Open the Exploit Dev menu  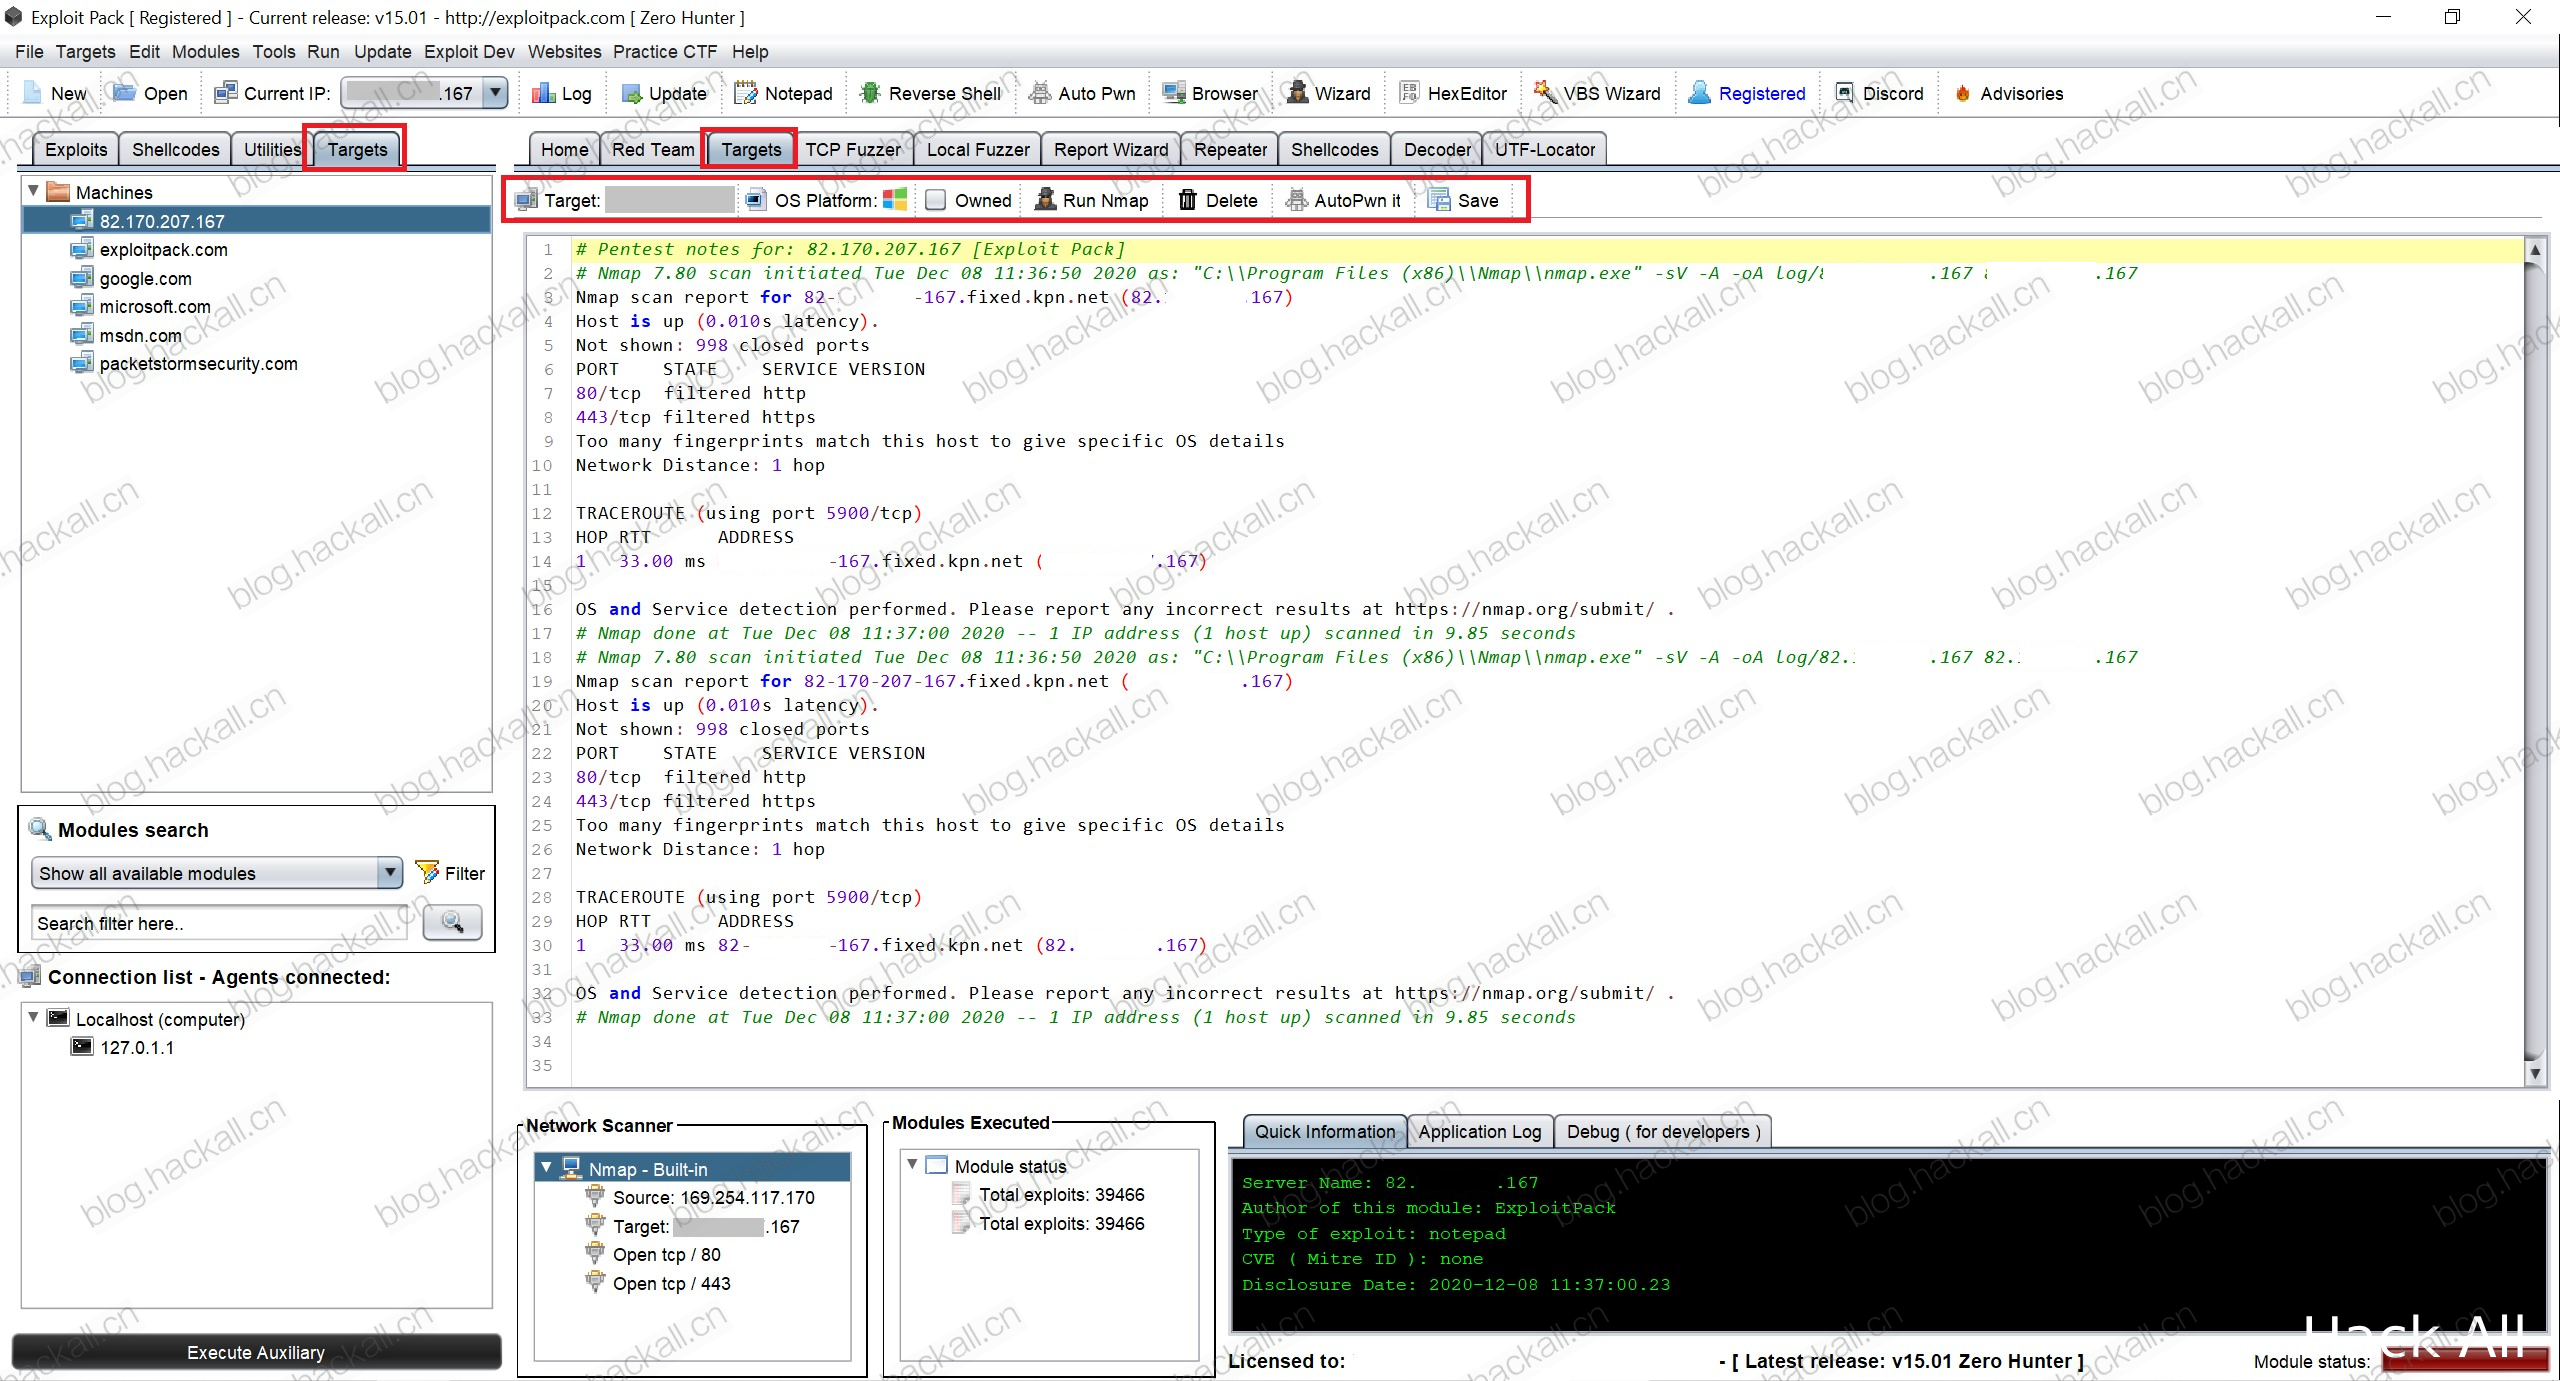tap(469, 51)
